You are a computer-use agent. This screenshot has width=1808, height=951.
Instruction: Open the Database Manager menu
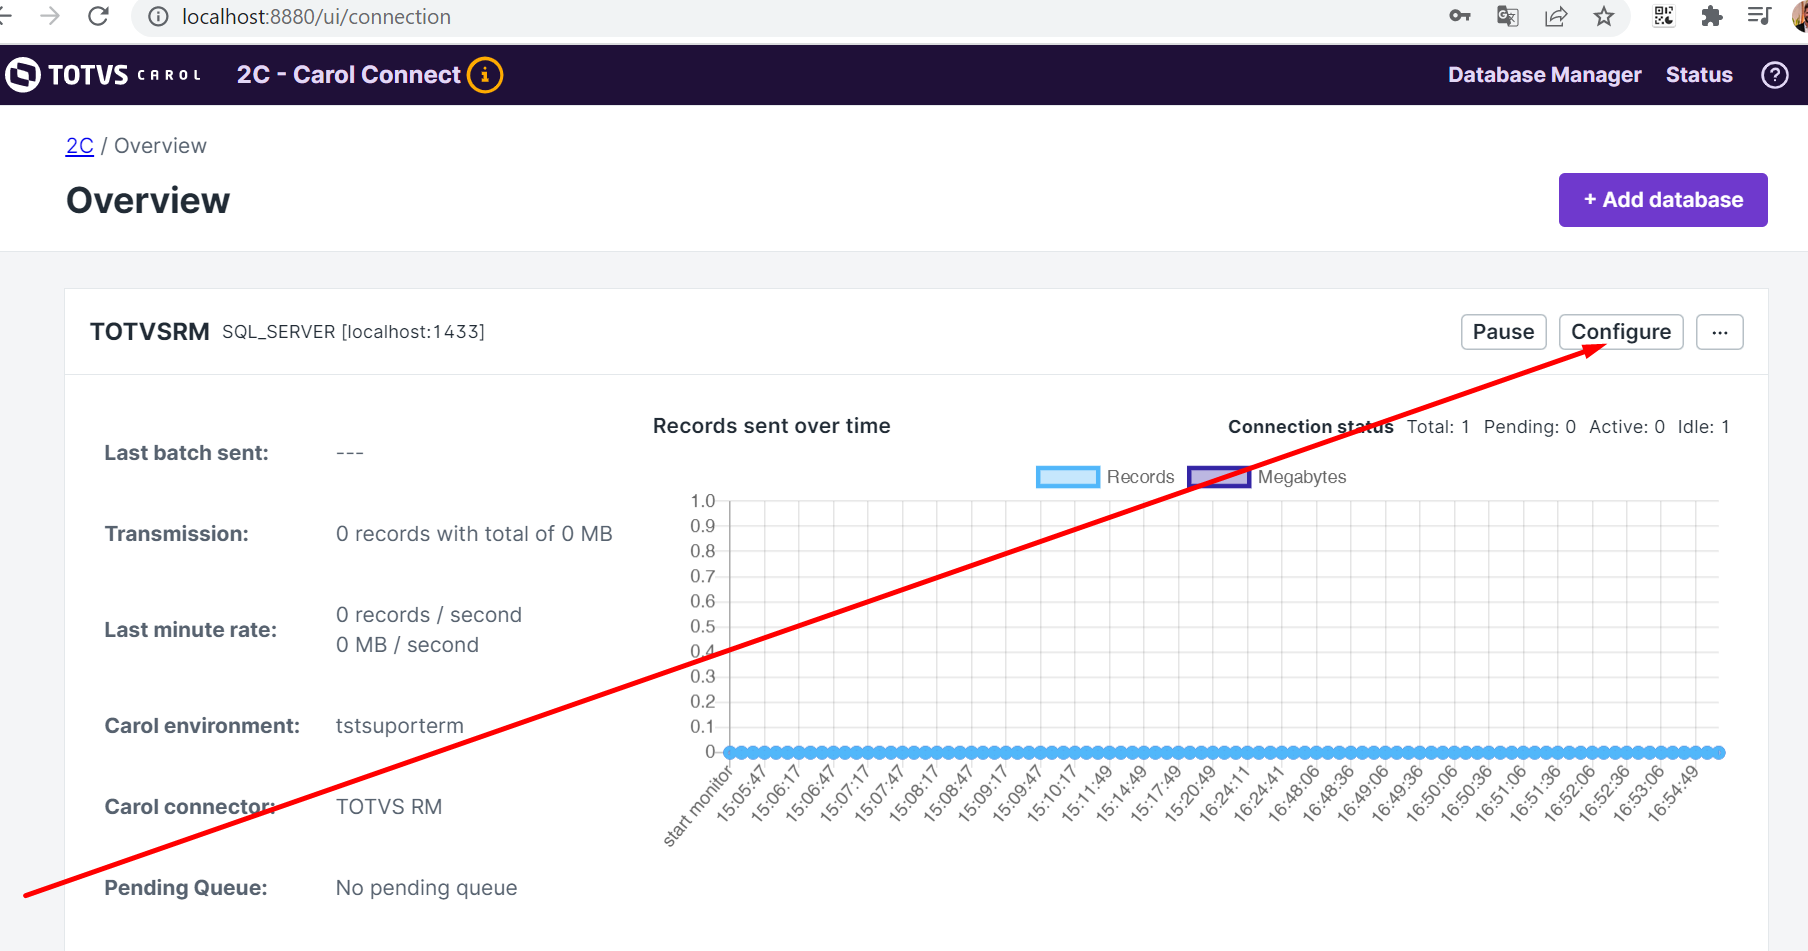[x=1544, y=75]
